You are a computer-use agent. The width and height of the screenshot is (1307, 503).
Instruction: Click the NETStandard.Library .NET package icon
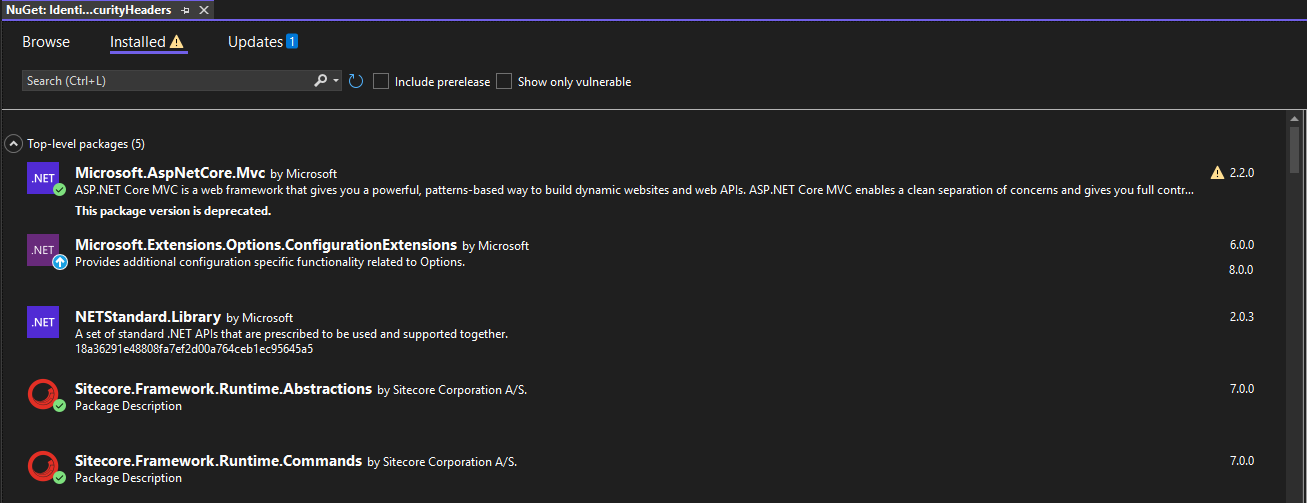[x=44, y=322]
